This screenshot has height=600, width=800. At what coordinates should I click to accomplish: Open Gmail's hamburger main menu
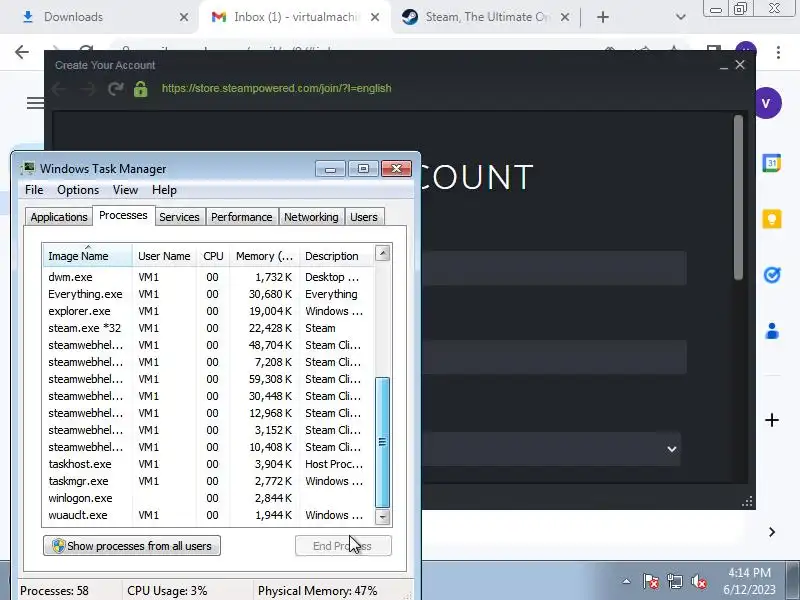(35, 103)
